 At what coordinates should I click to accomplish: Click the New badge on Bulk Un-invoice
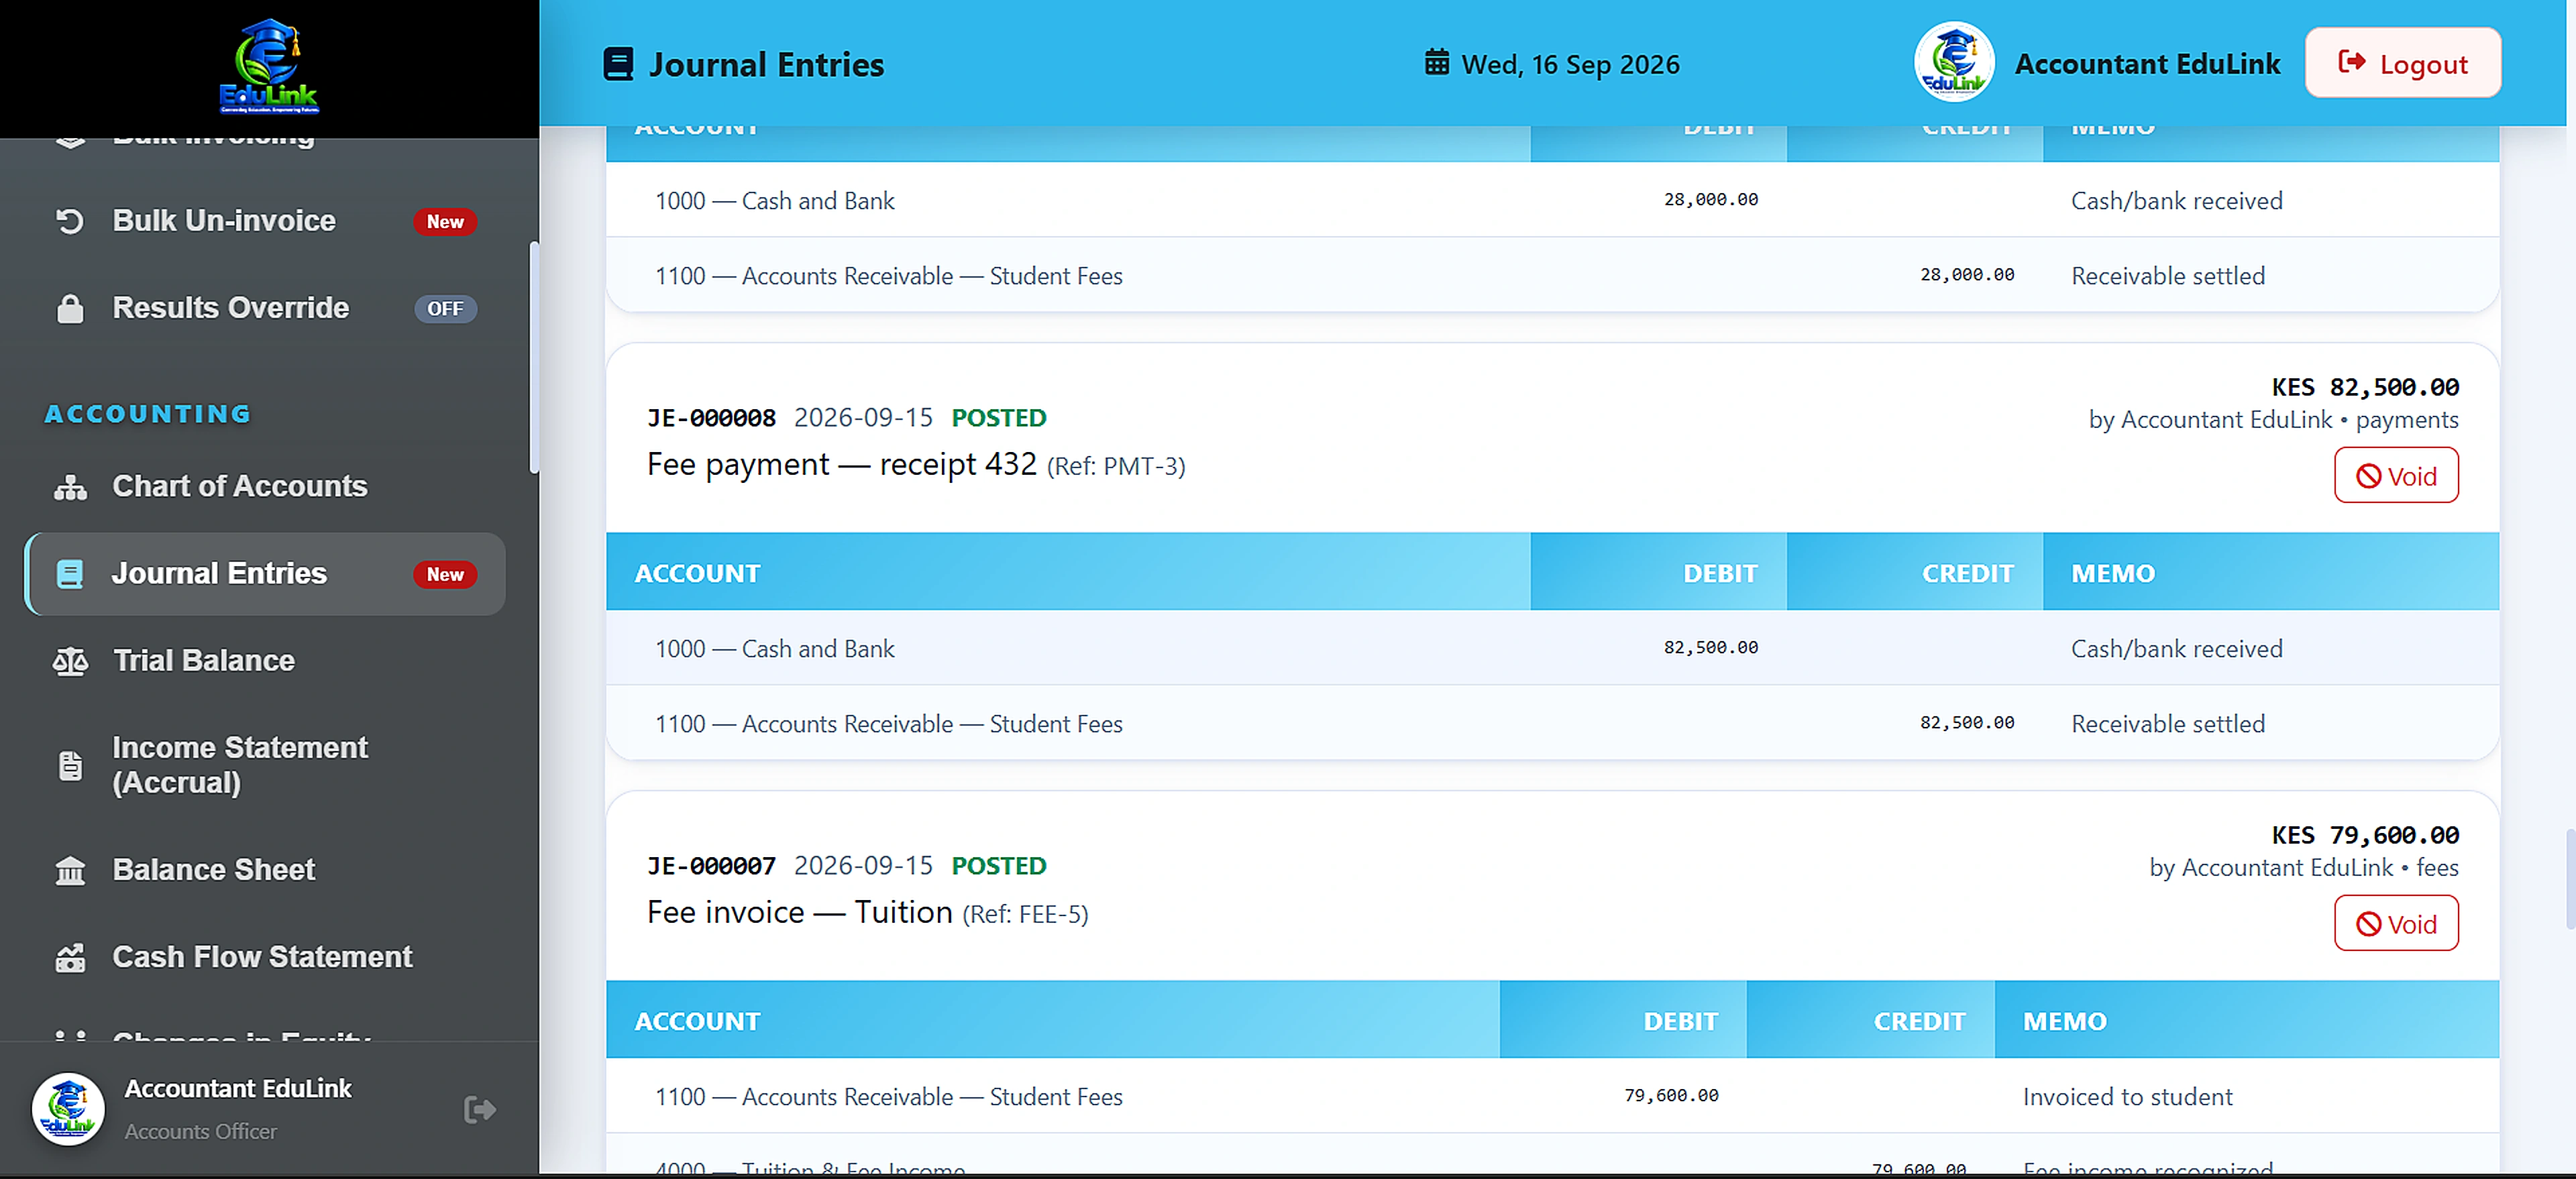(x=445, y=222)
